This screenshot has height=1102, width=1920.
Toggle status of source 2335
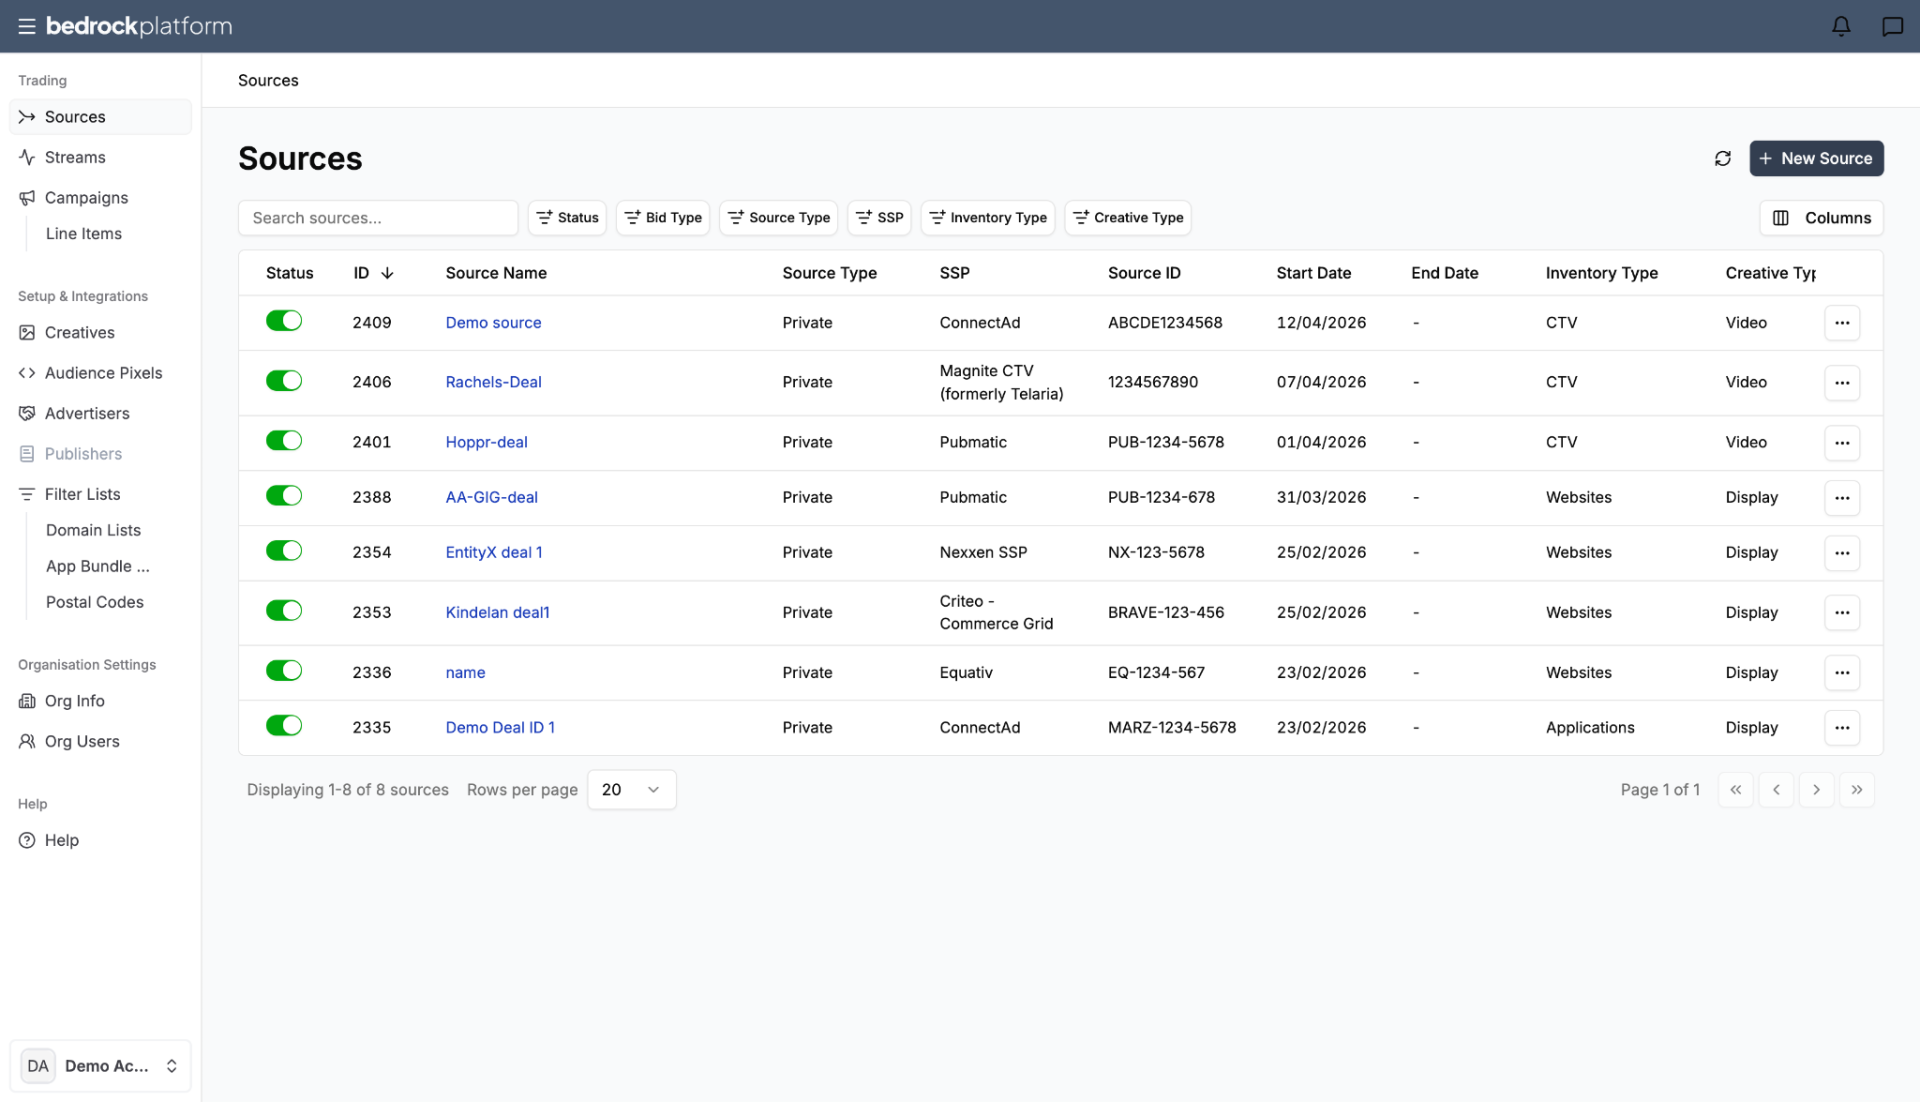coord(284,726)
